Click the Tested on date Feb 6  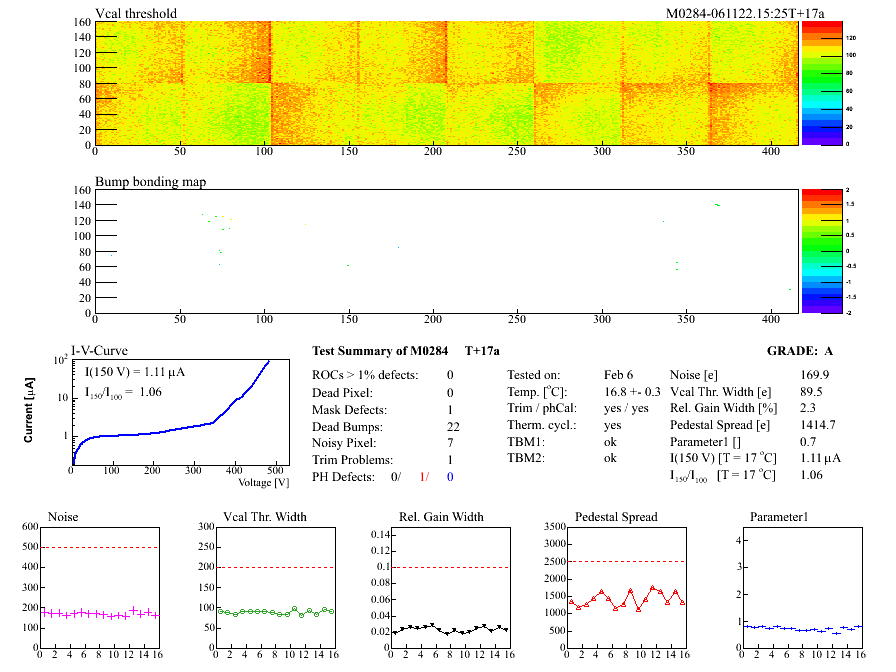pyautogui.click(x=618, y=375)
